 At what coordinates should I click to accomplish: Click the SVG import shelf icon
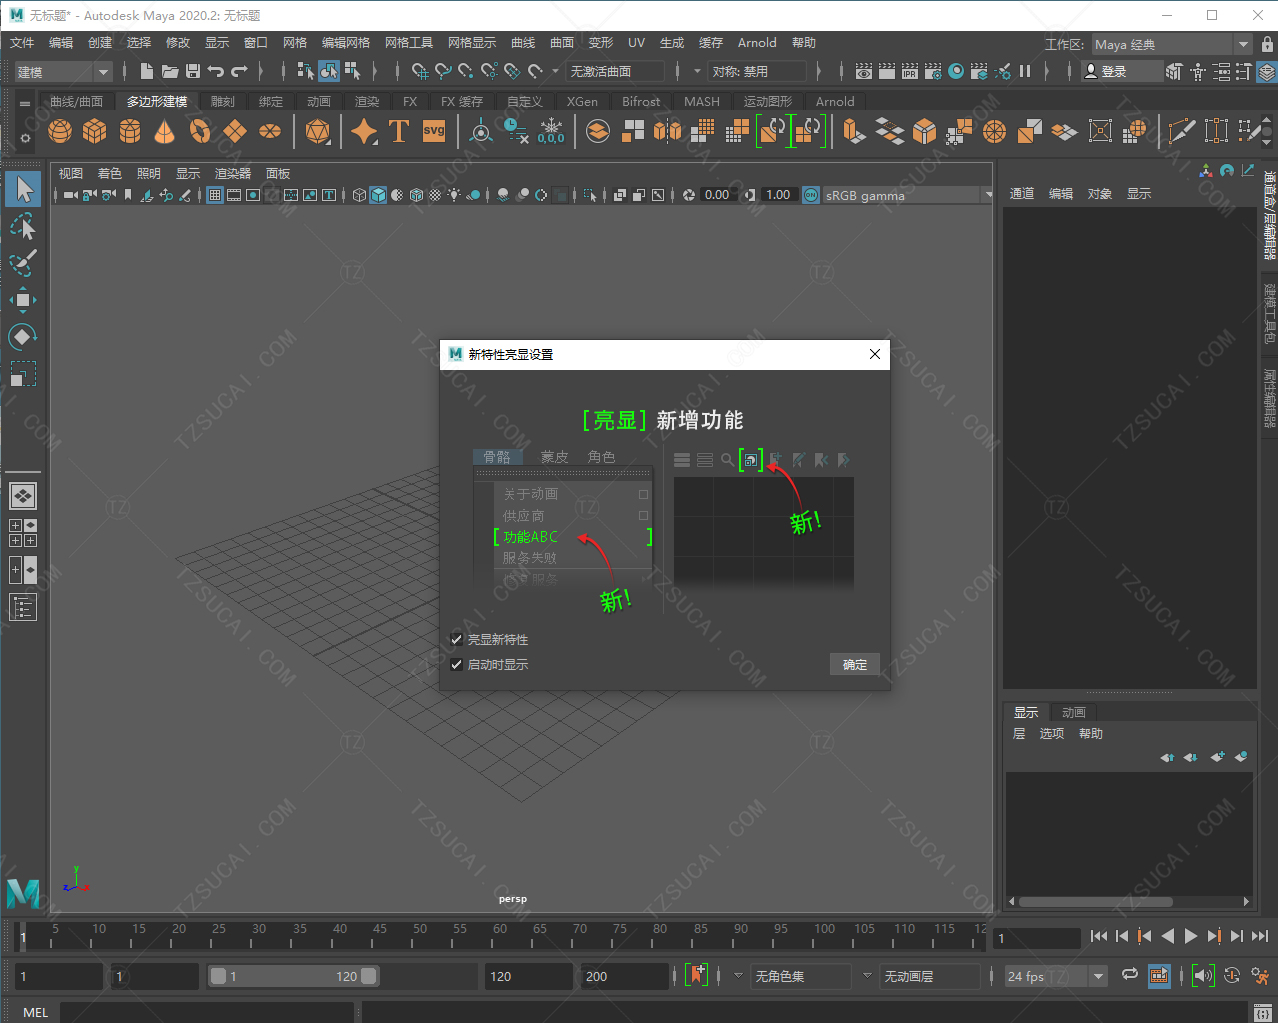tap(434, 131)
